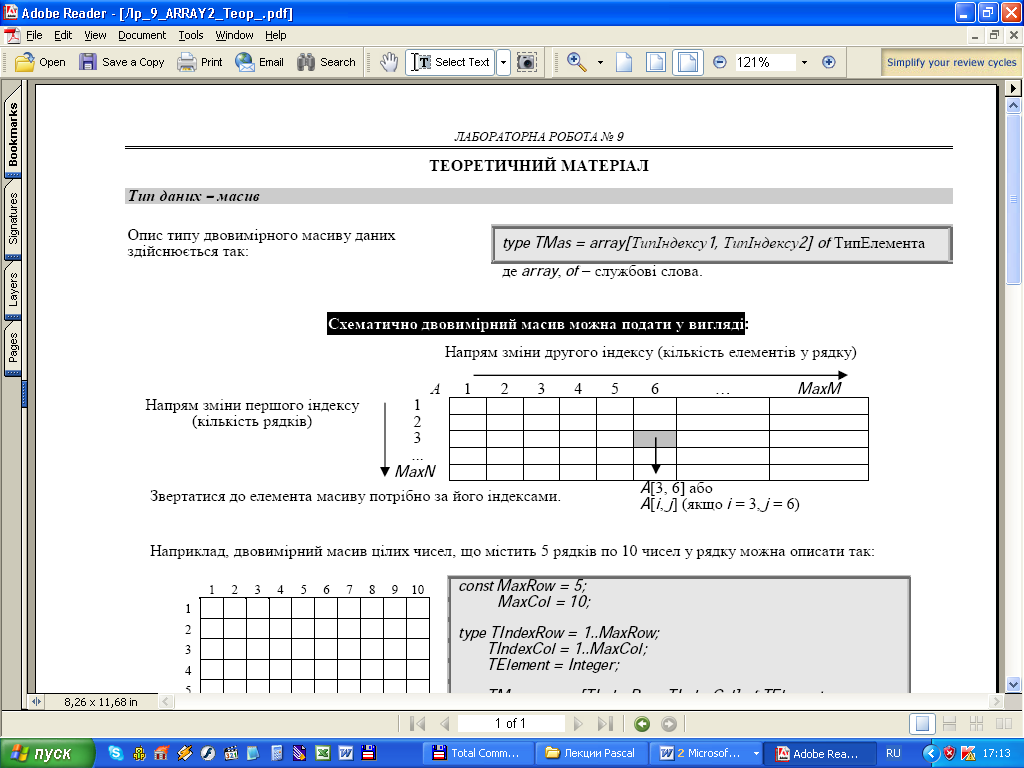Screen dimensions: 1024x768
Task: Open the Help menu
Action: 276,35
